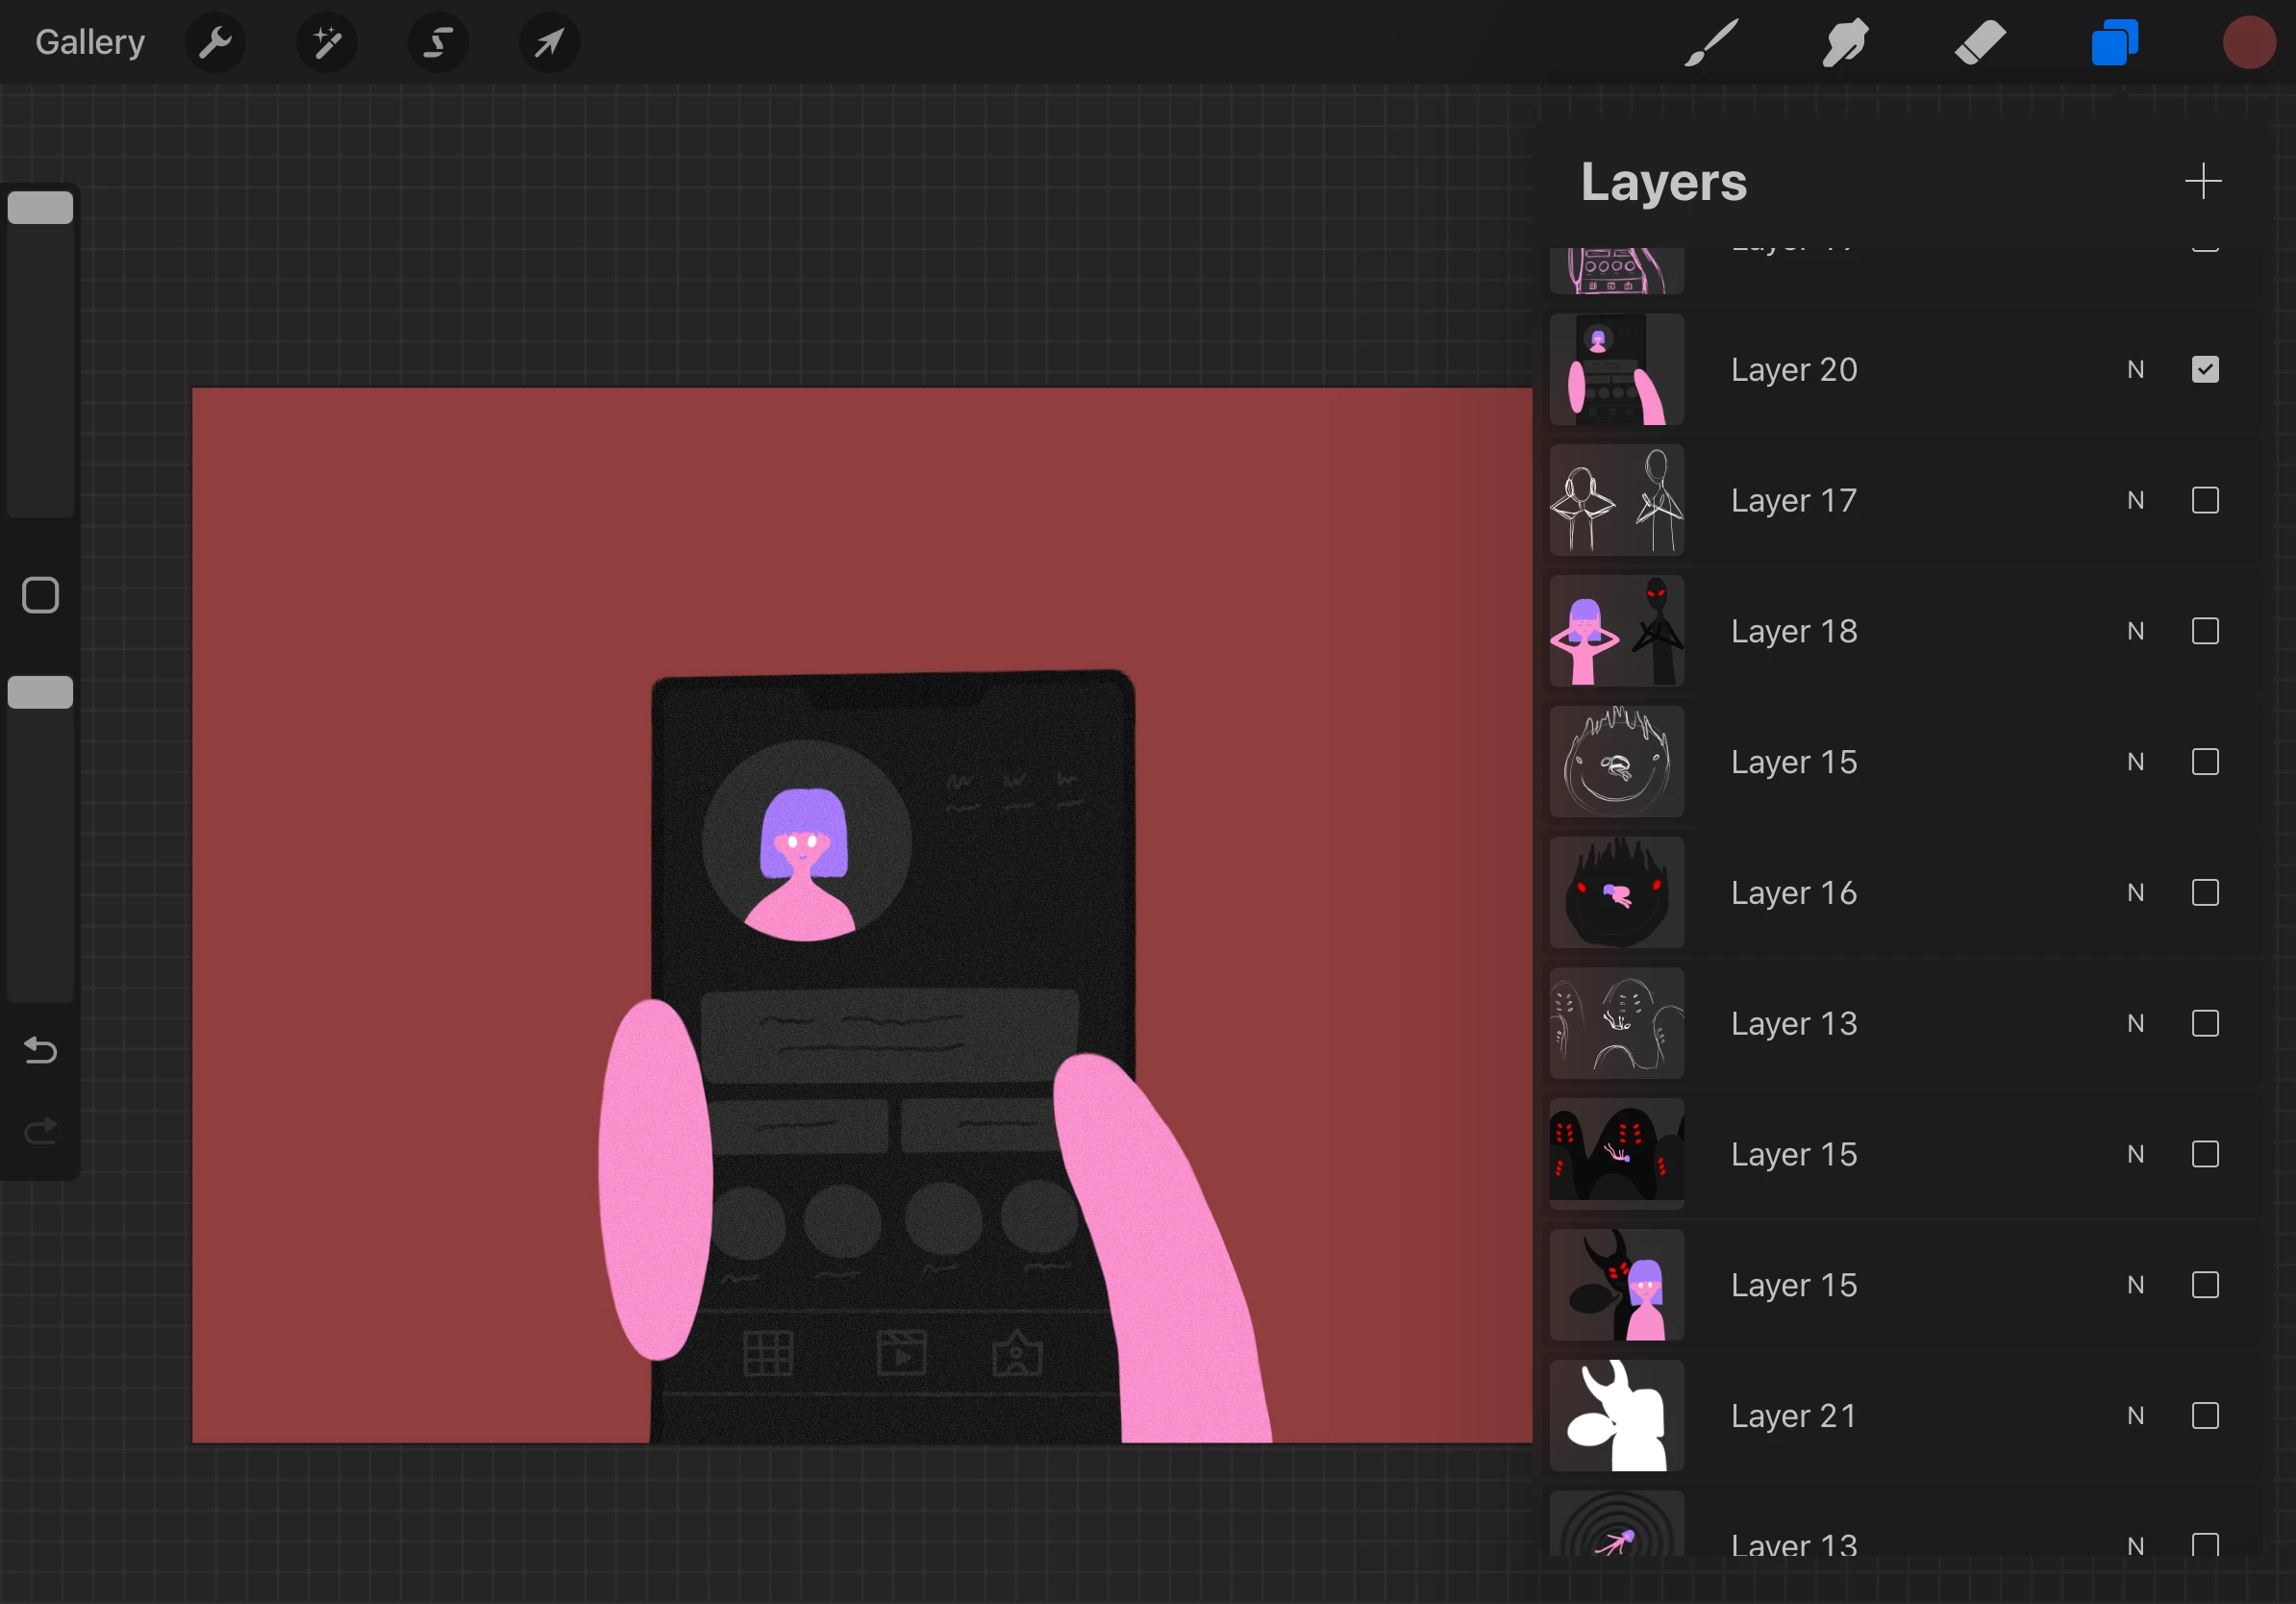Open blend mode N for Layer 13 outline sketch
Image resolution: width=2296 pixels, height=1604 pixels.
pos(2136,1023)
